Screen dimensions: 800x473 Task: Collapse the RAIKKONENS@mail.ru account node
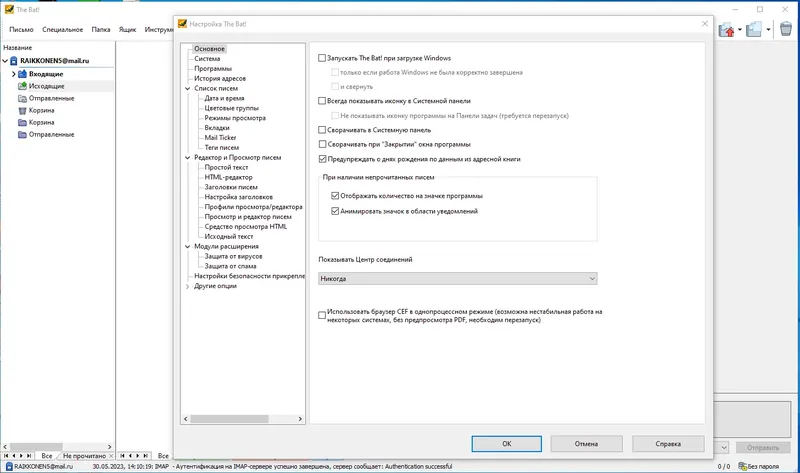point(5,61)
